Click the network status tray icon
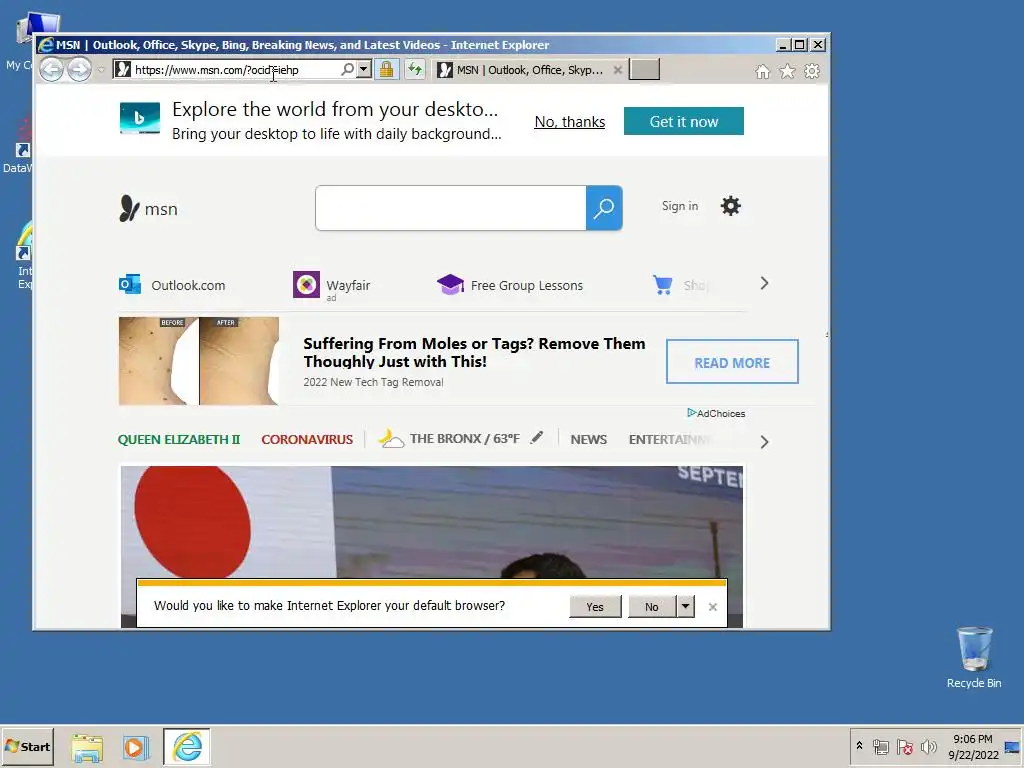1024x768 pixels. [x=881, y=746]
